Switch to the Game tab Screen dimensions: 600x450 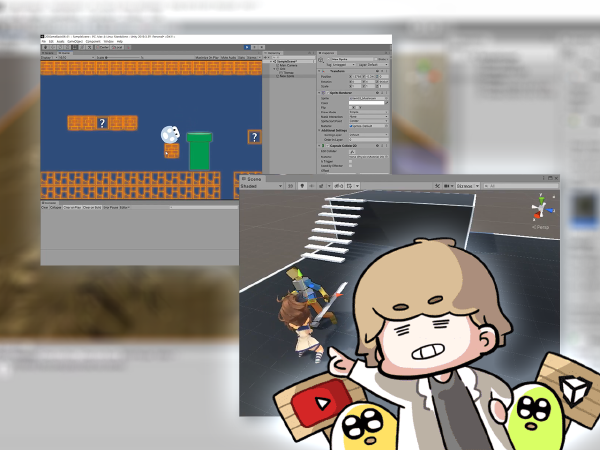(x=65, y=53)
